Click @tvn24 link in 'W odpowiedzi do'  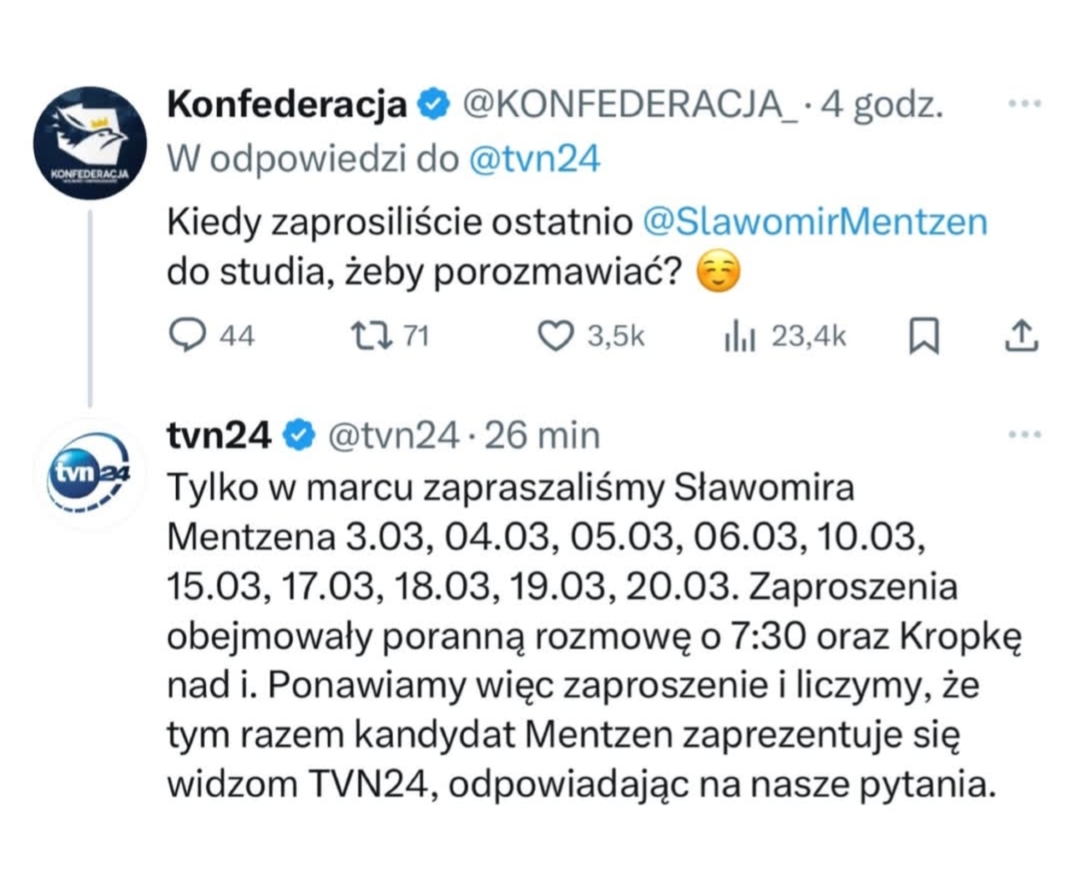pos(535,159)
